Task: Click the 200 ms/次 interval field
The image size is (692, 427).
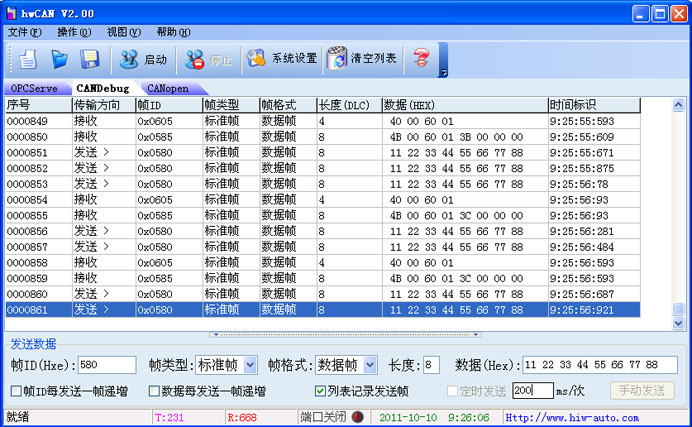Action: click(x=533, y=390)
